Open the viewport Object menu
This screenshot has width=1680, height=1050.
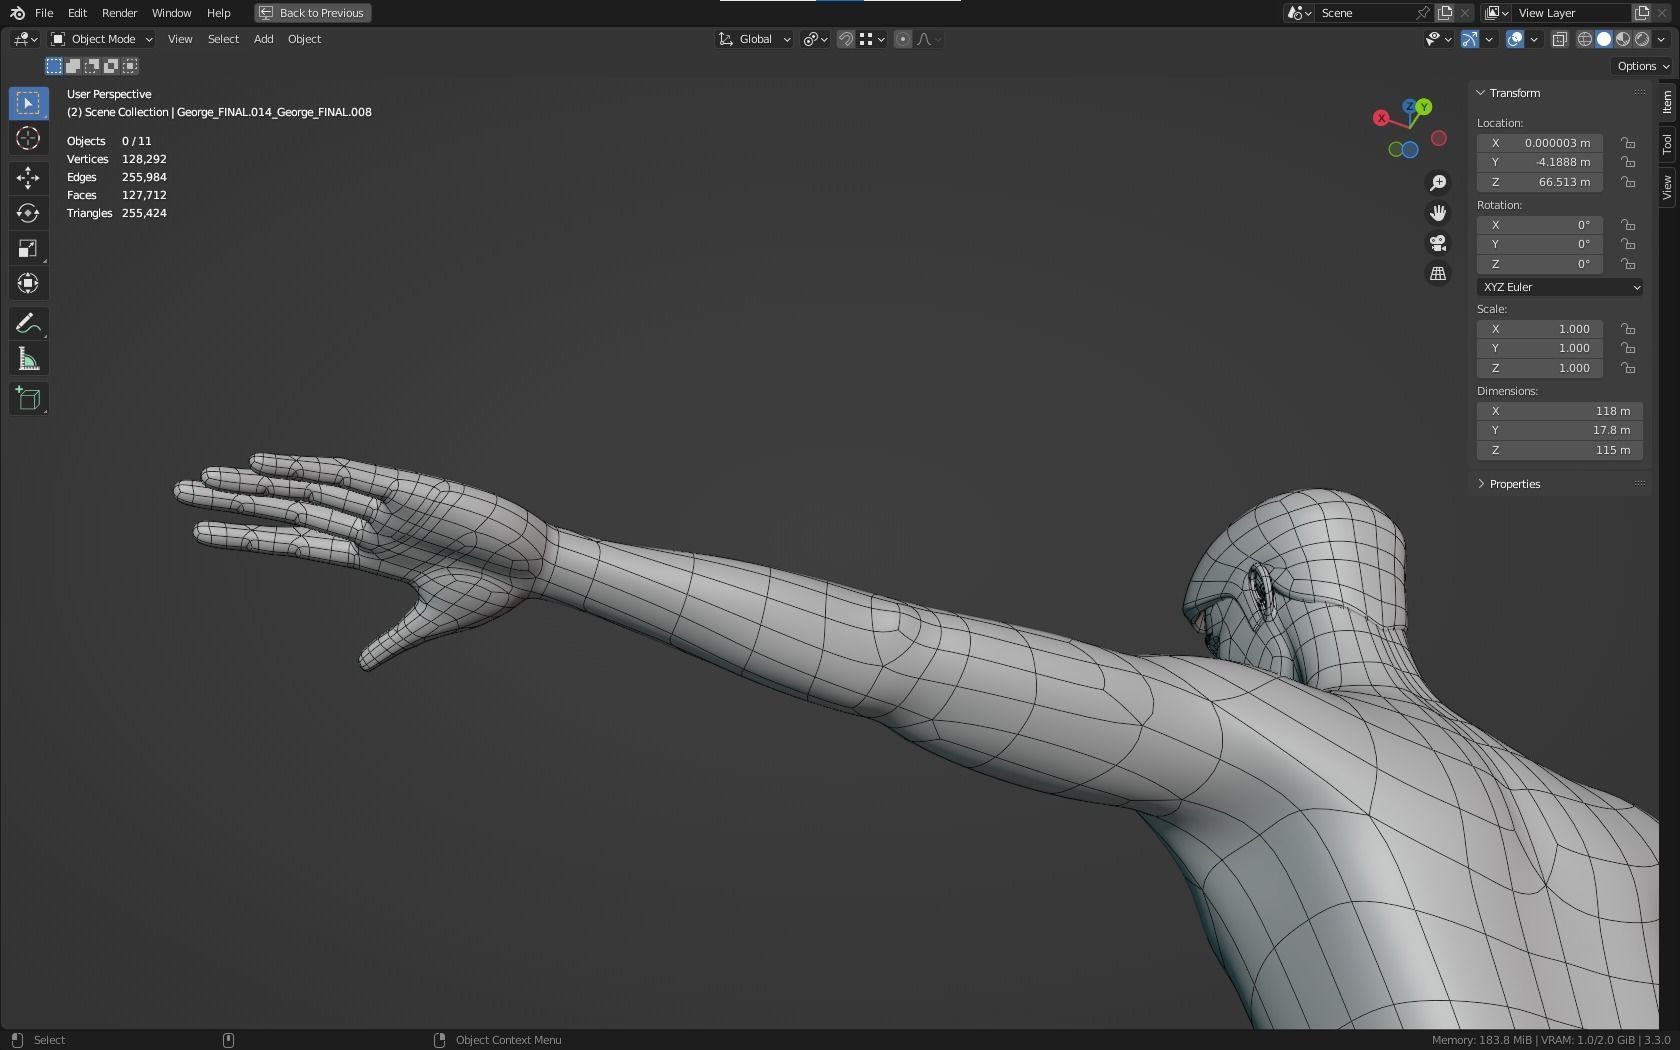(304, 39)
